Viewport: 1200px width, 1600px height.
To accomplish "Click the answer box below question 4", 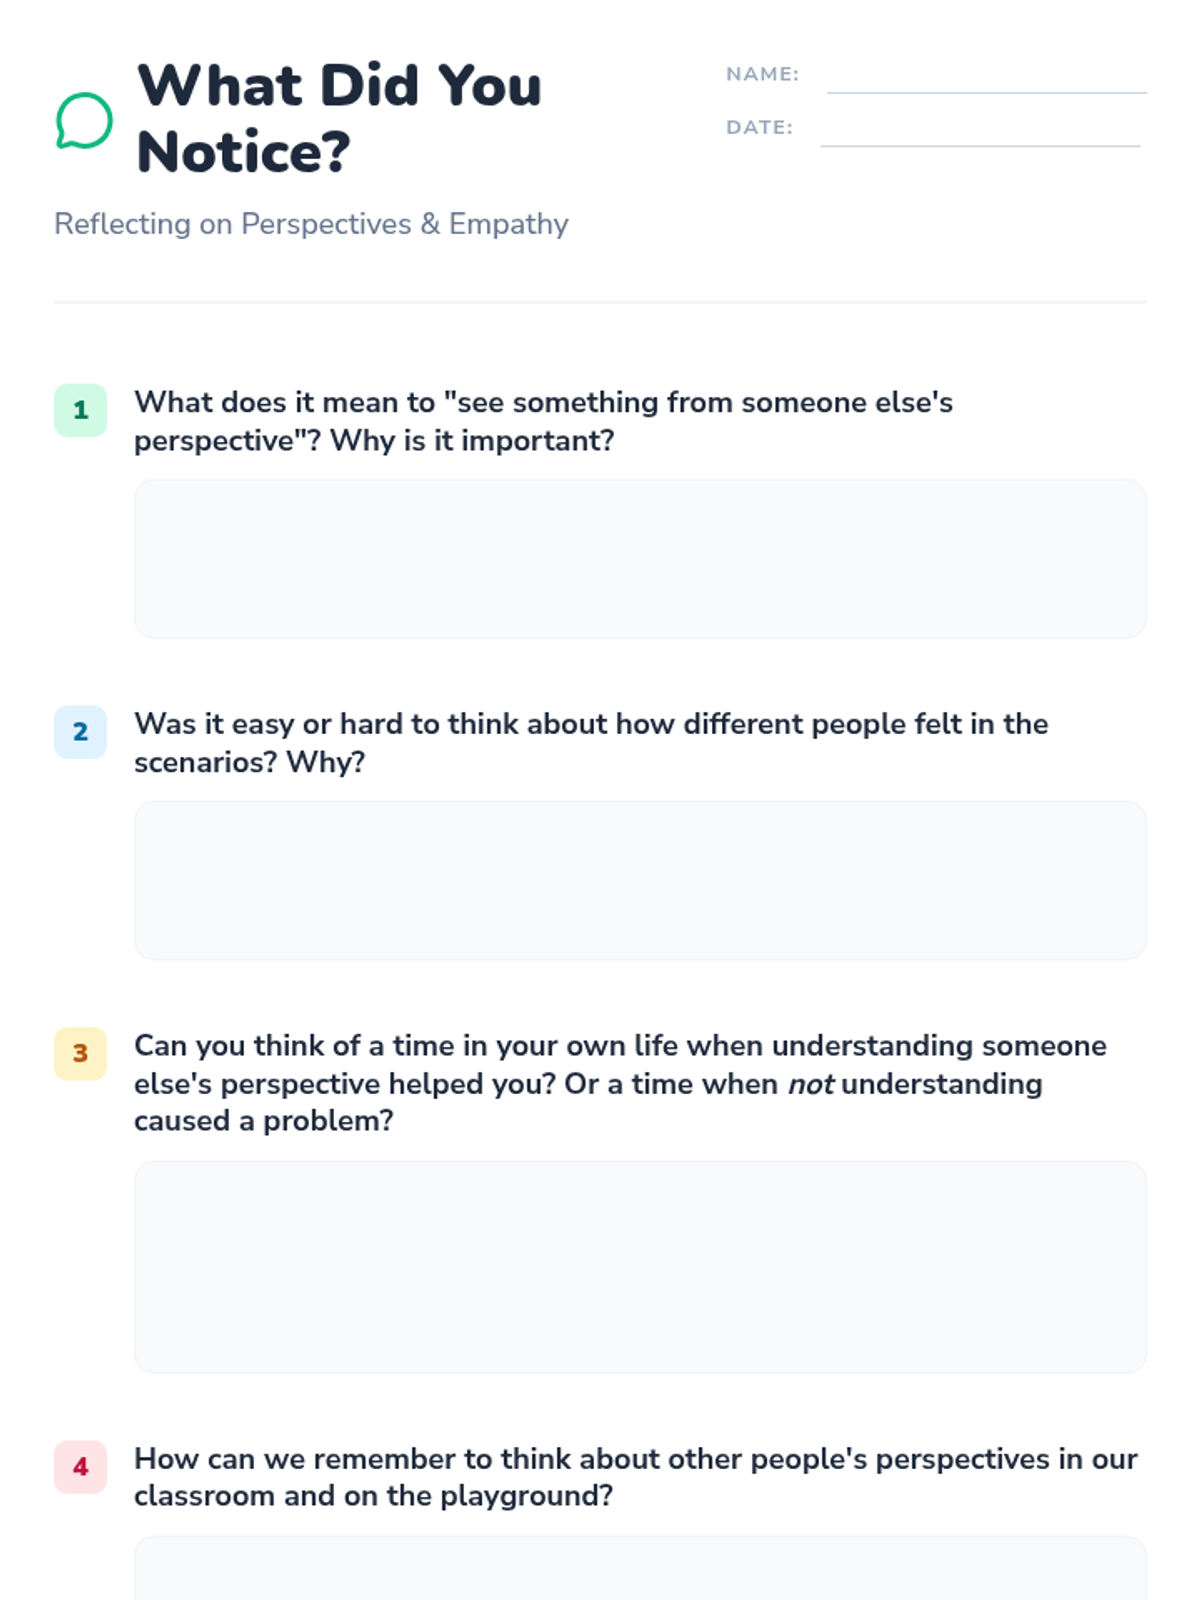I will (x=640, y=1570).
